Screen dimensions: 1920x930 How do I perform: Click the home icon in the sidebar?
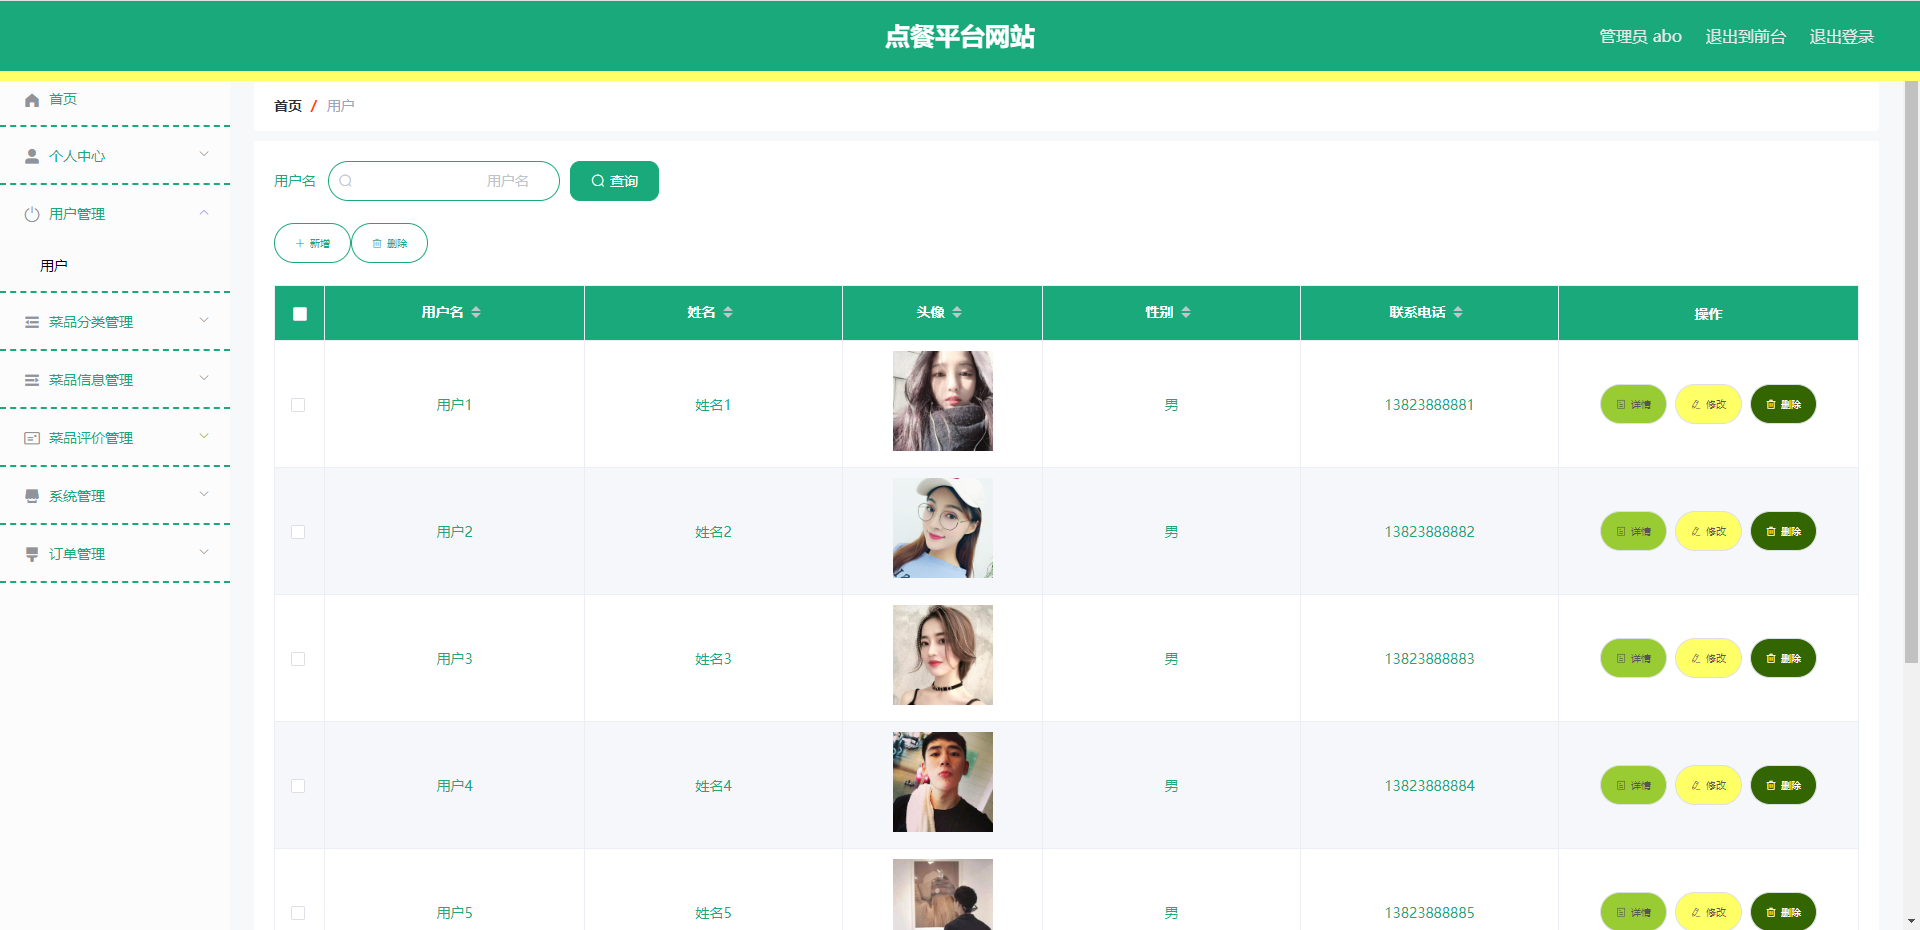(32, 100)
